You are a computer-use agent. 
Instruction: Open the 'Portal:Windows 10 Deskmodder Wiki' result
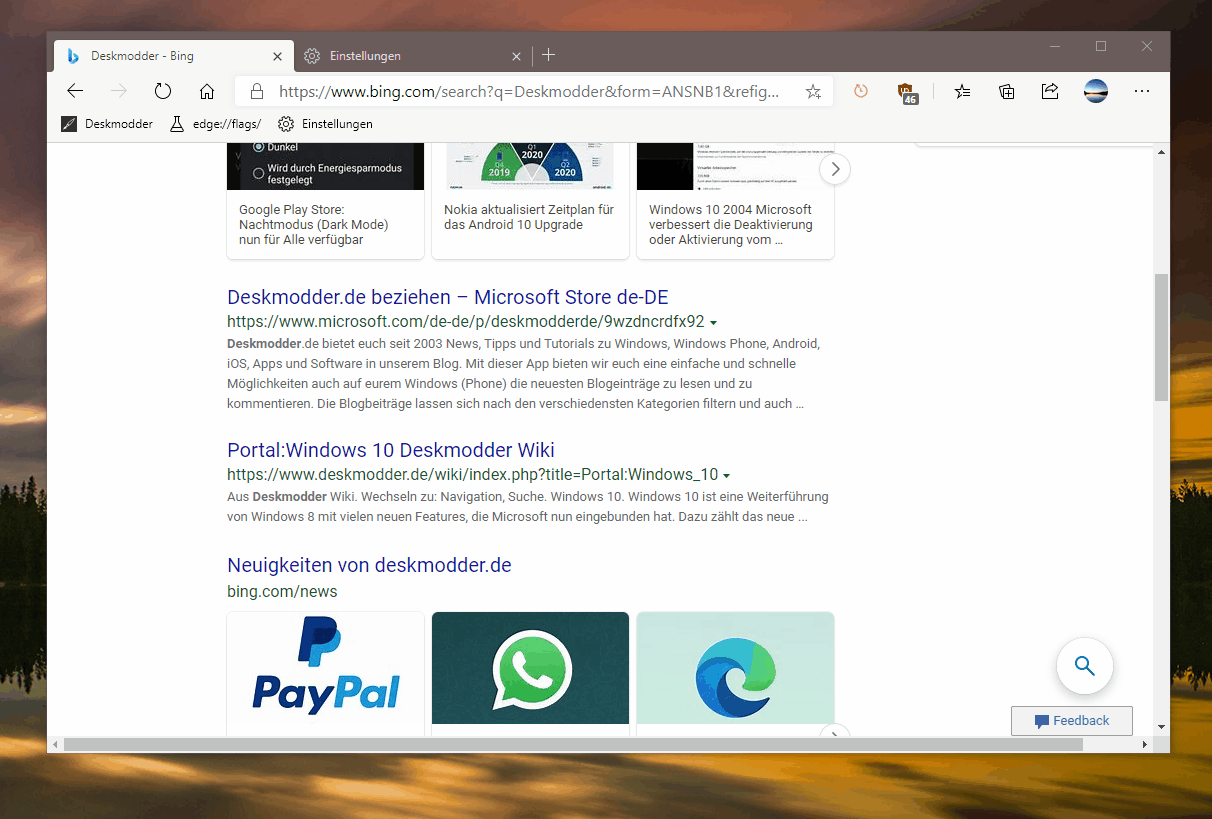(x=391, y=450)
